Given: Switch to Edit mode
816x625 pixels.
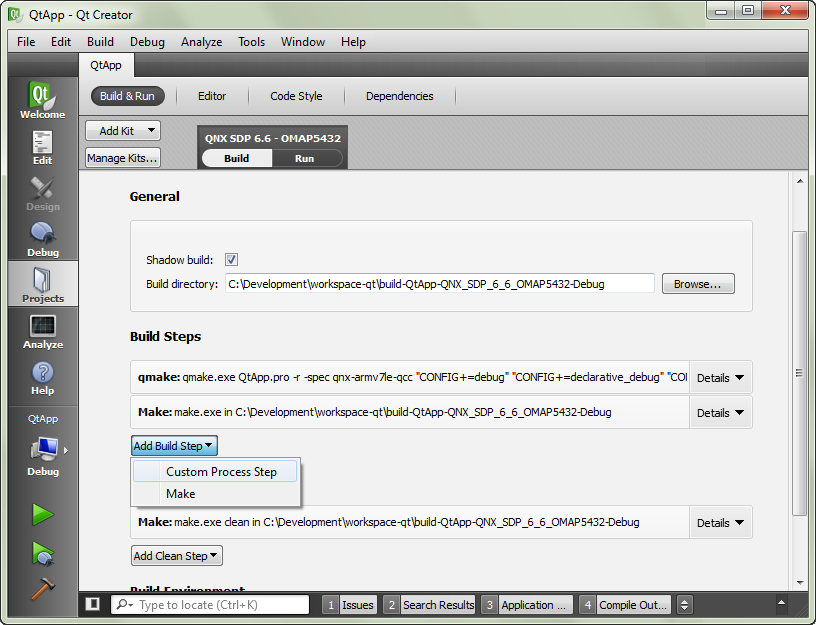Looking at the screenshot, I should pos(42,147).
